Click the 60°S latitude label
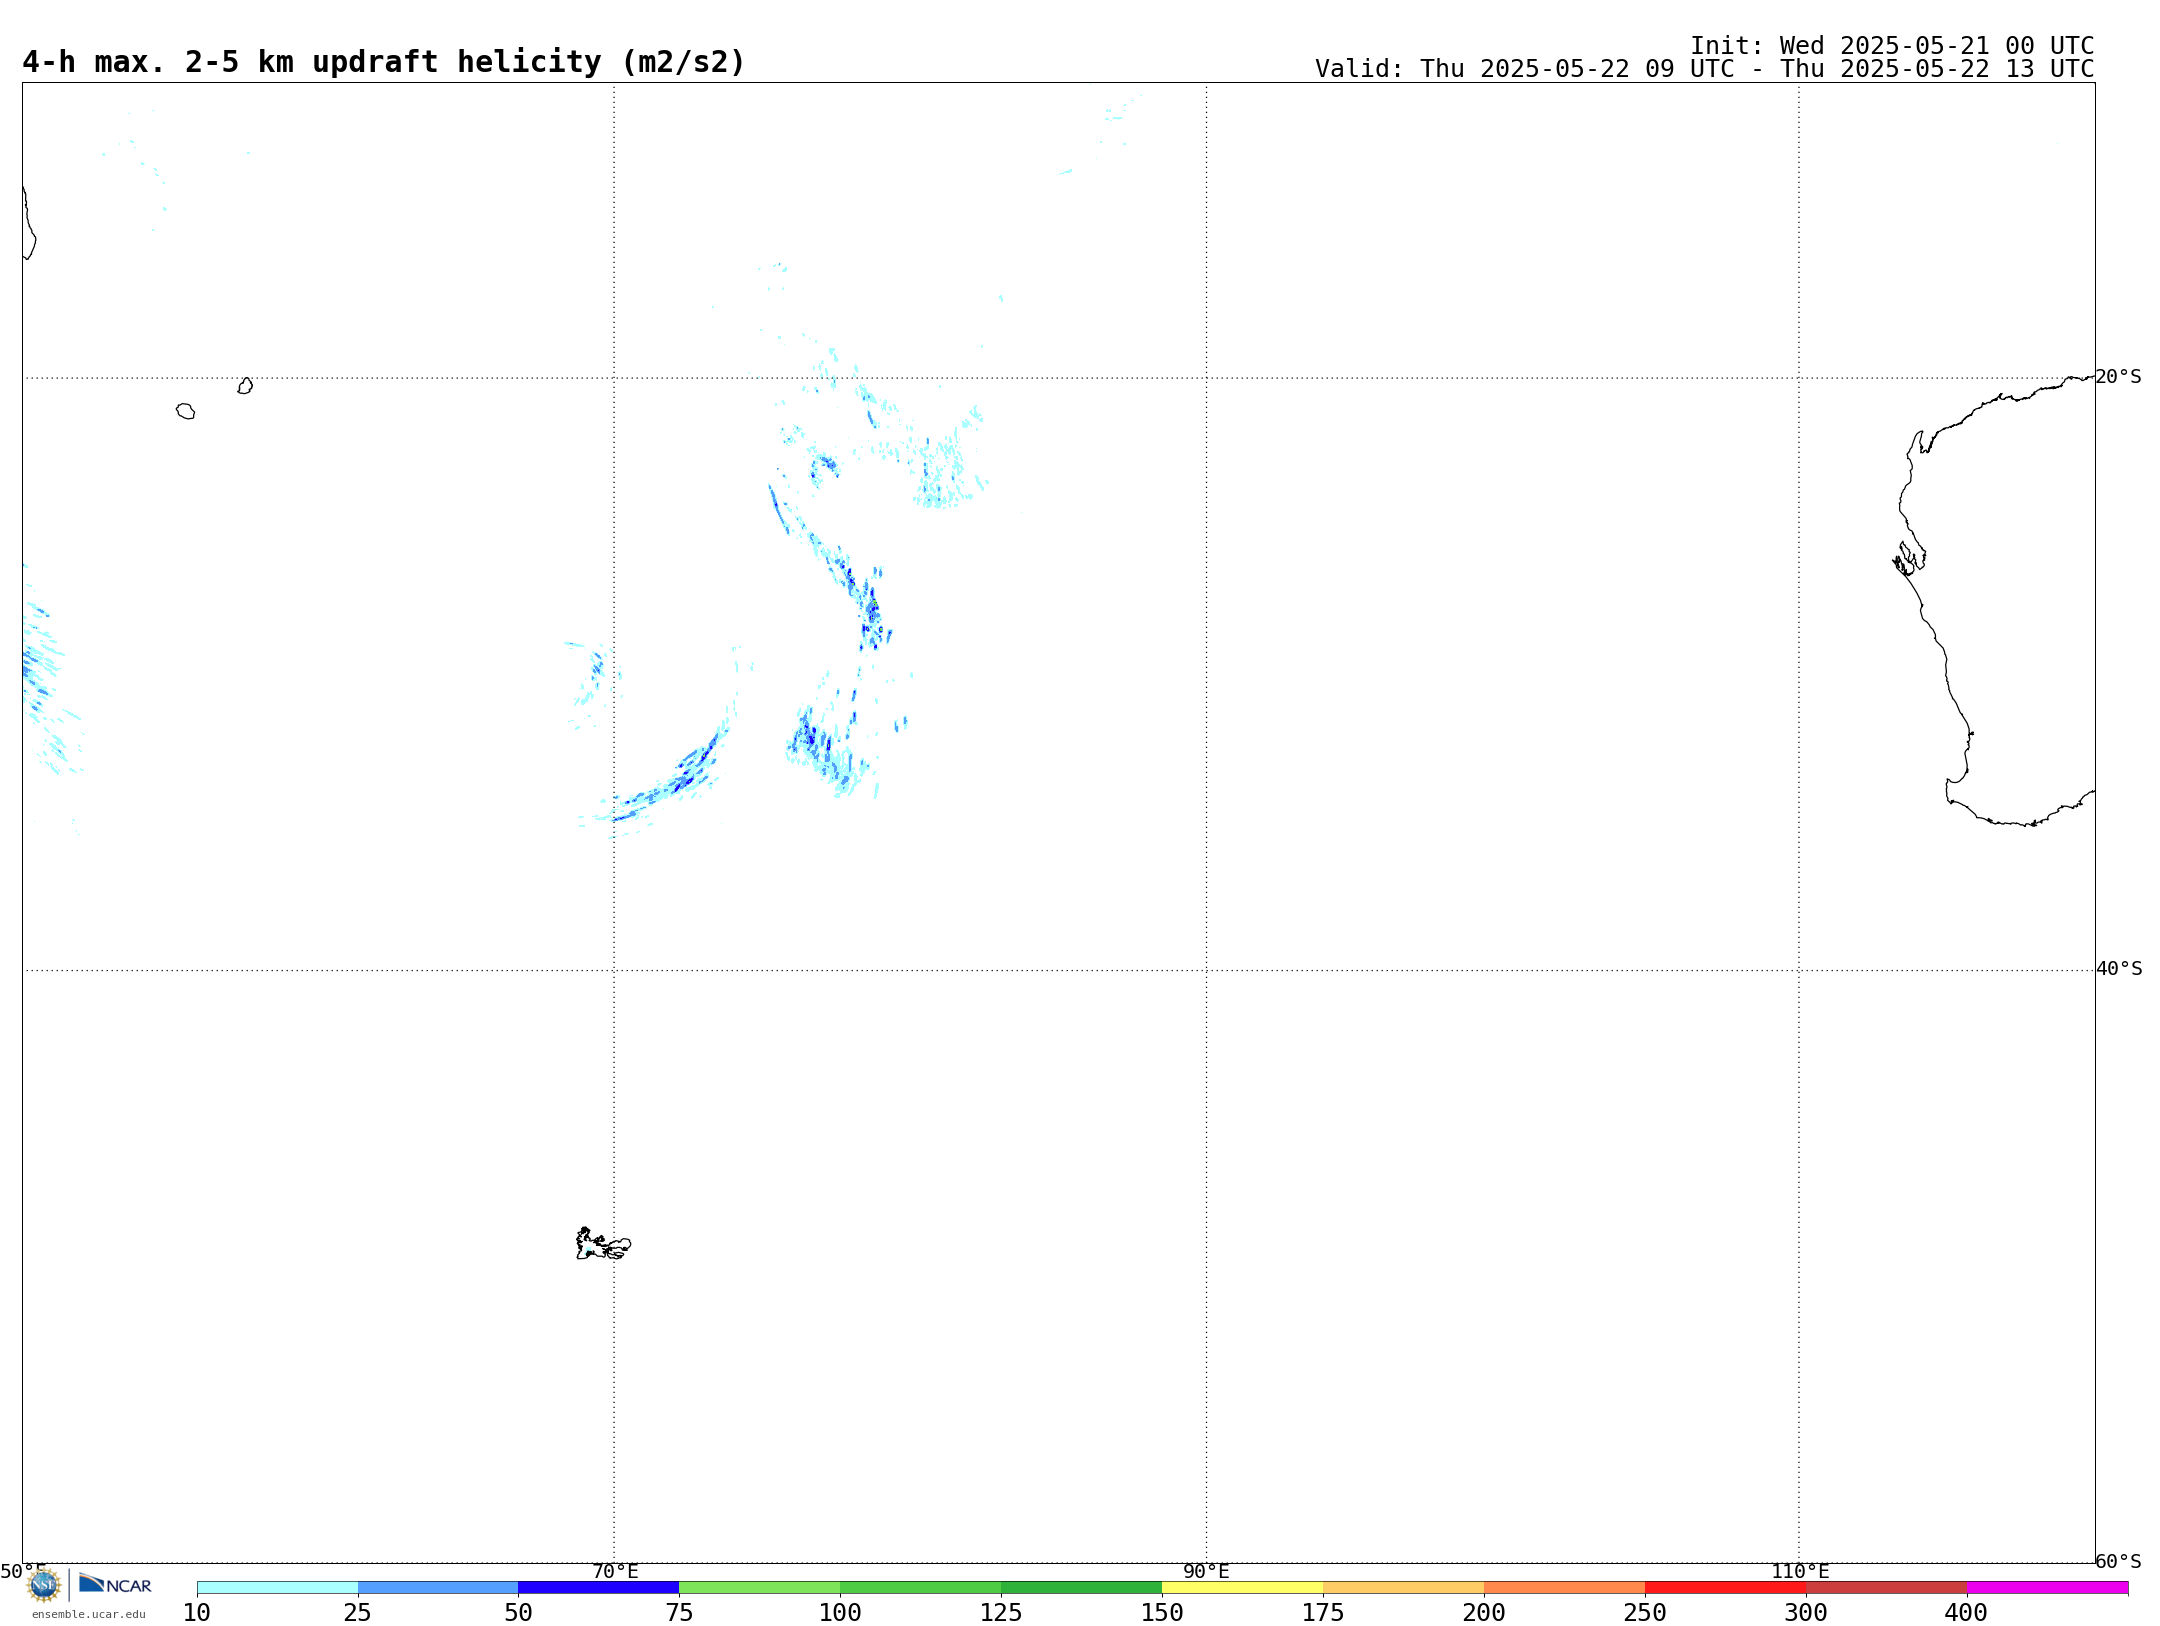 (2119, 1561)
